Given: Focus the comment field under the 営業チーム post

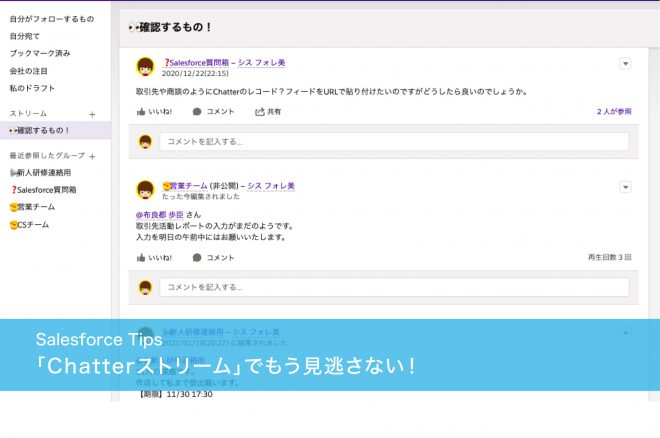Looking at the screenshot, I should (x=394, y=287).
